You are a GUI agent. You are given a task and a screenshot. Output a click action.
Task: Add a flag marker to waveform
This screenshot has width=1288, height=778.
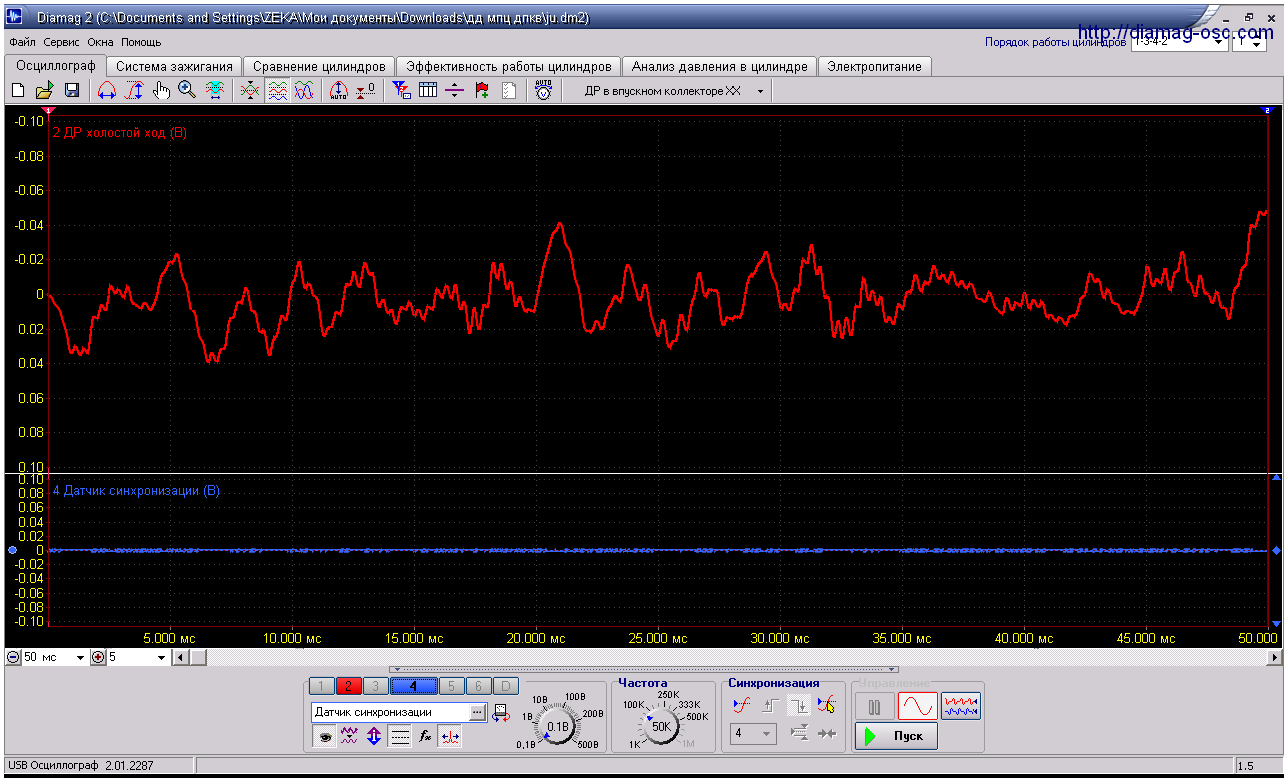(482, 91)
